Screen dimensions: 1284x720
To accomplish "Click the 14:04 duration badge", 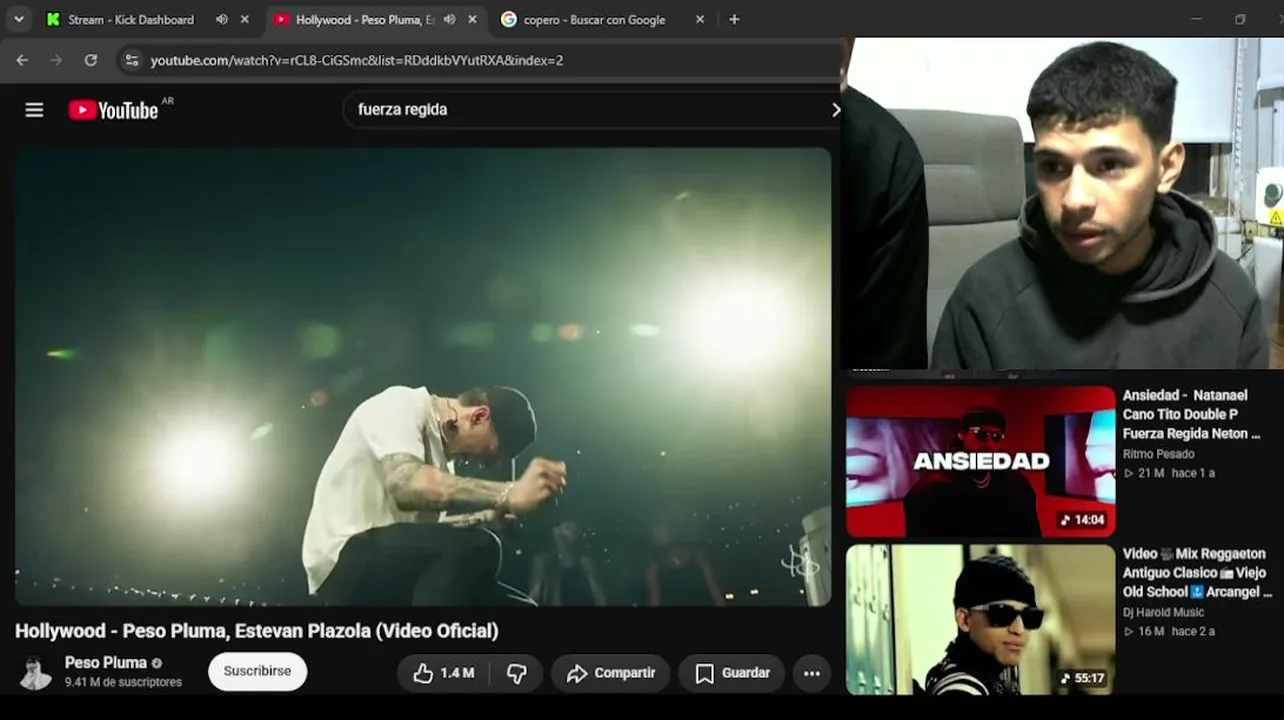I will [x=1083, y=520].
